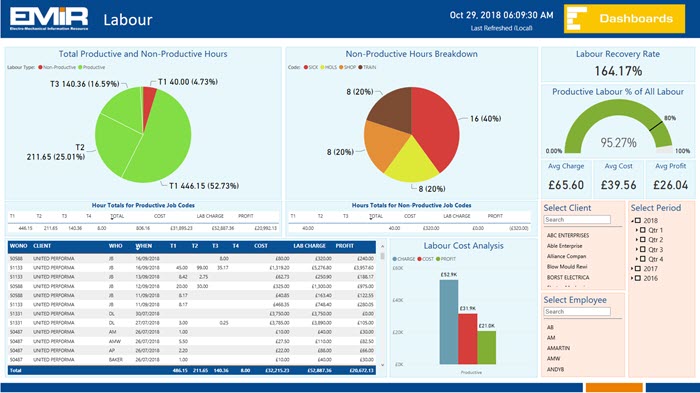Expand the 2017 tree node

coord(633,269)
